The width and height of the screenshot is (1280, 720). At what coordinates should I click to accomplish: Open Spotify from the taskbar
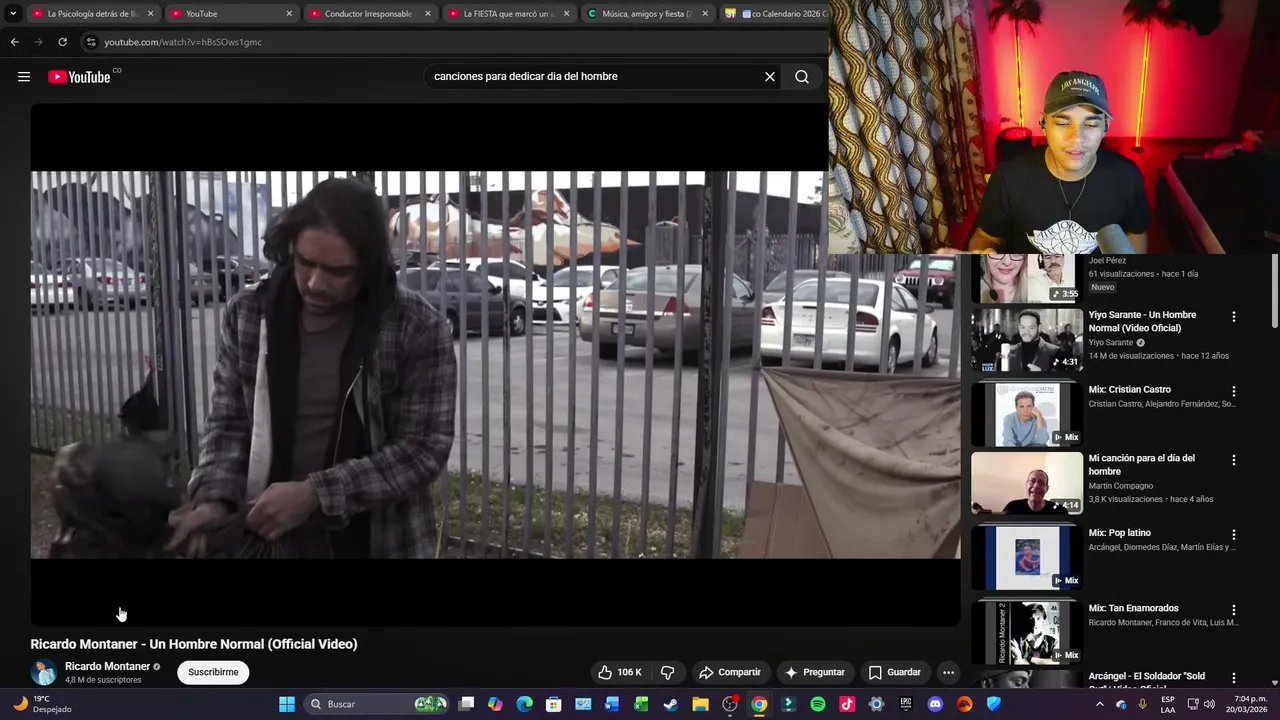pos(818,704)
